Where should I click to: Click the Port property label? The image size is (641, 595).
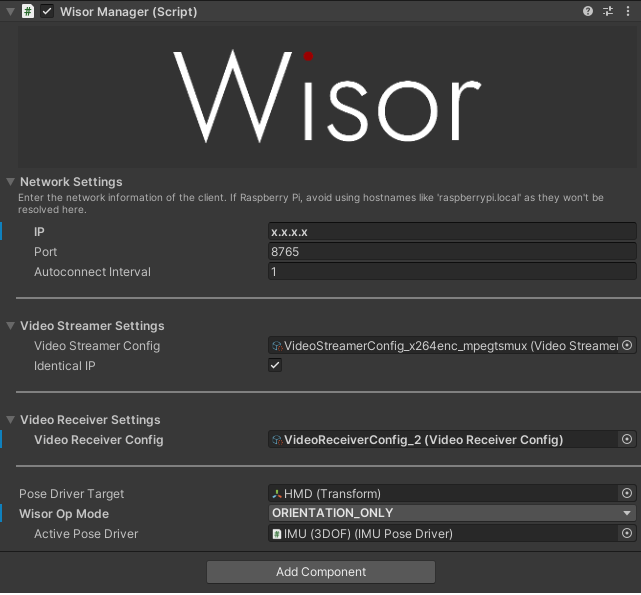45,252
